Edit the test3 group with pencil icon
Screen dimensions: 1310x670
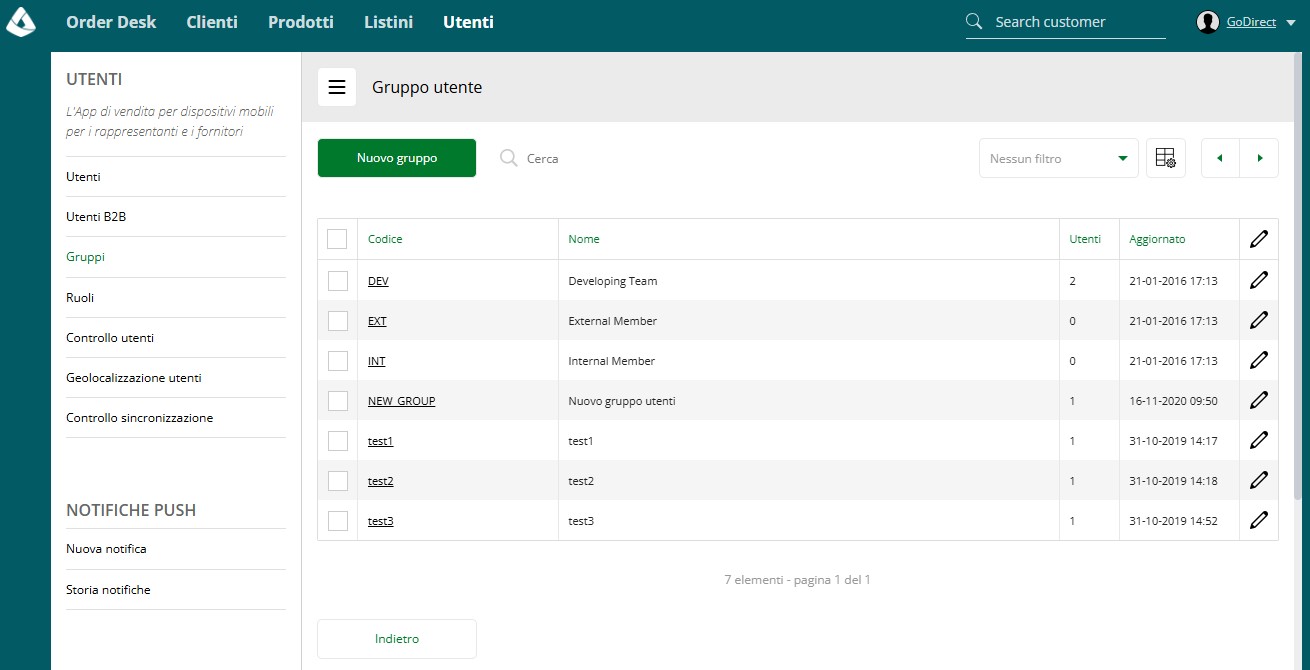[1259, 520]
